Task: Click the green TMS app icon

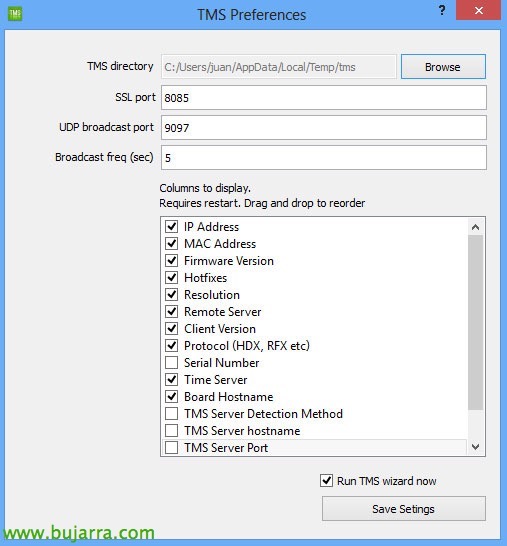Action: click(15, 14)
